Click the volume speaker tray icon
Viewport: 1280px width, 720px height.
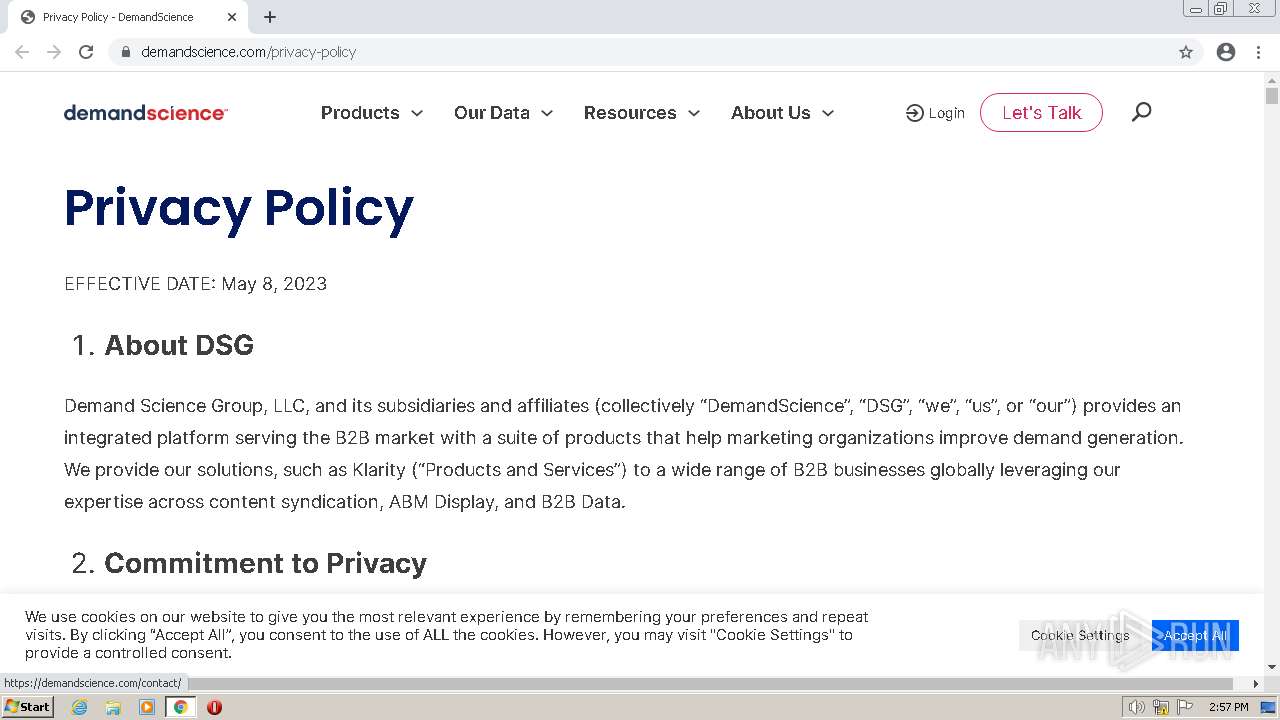1136,707
